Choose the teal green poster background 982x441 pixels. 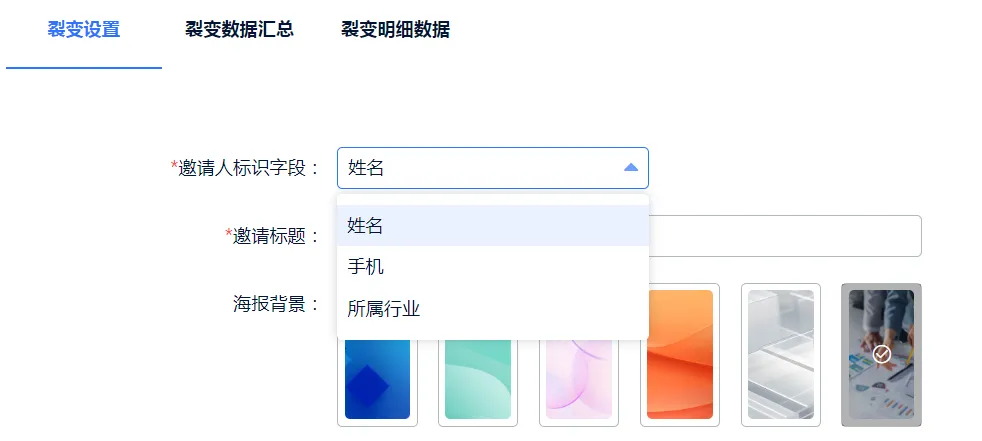(x=477, y=383)
